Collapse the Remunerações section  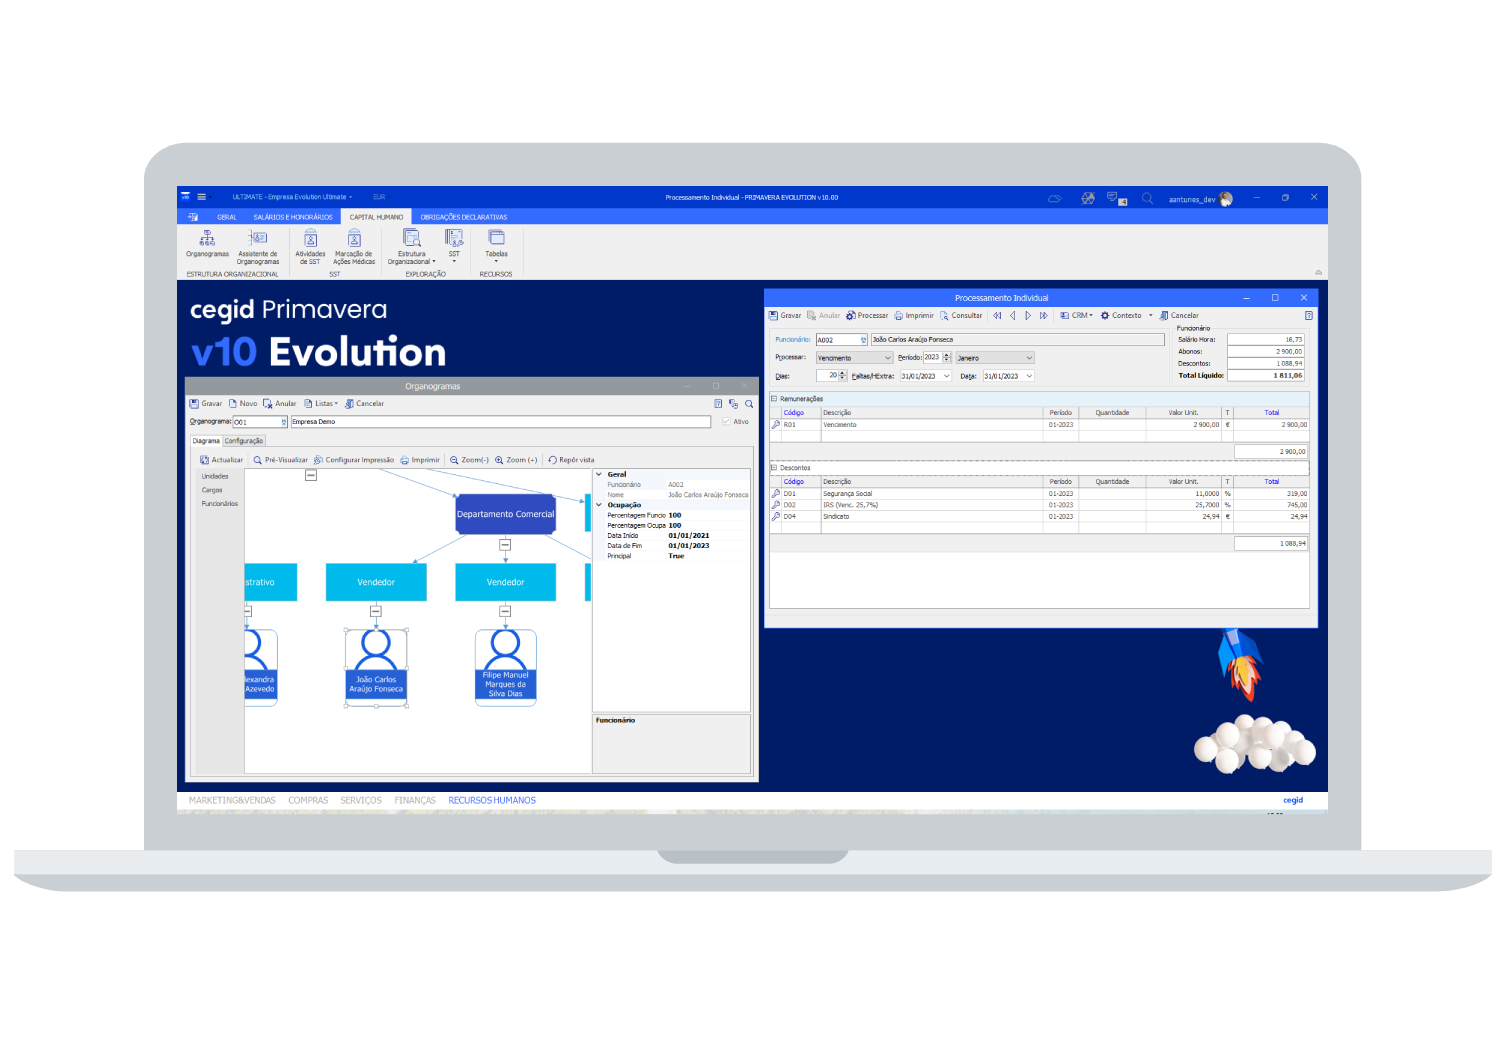[x=773, y=399]
